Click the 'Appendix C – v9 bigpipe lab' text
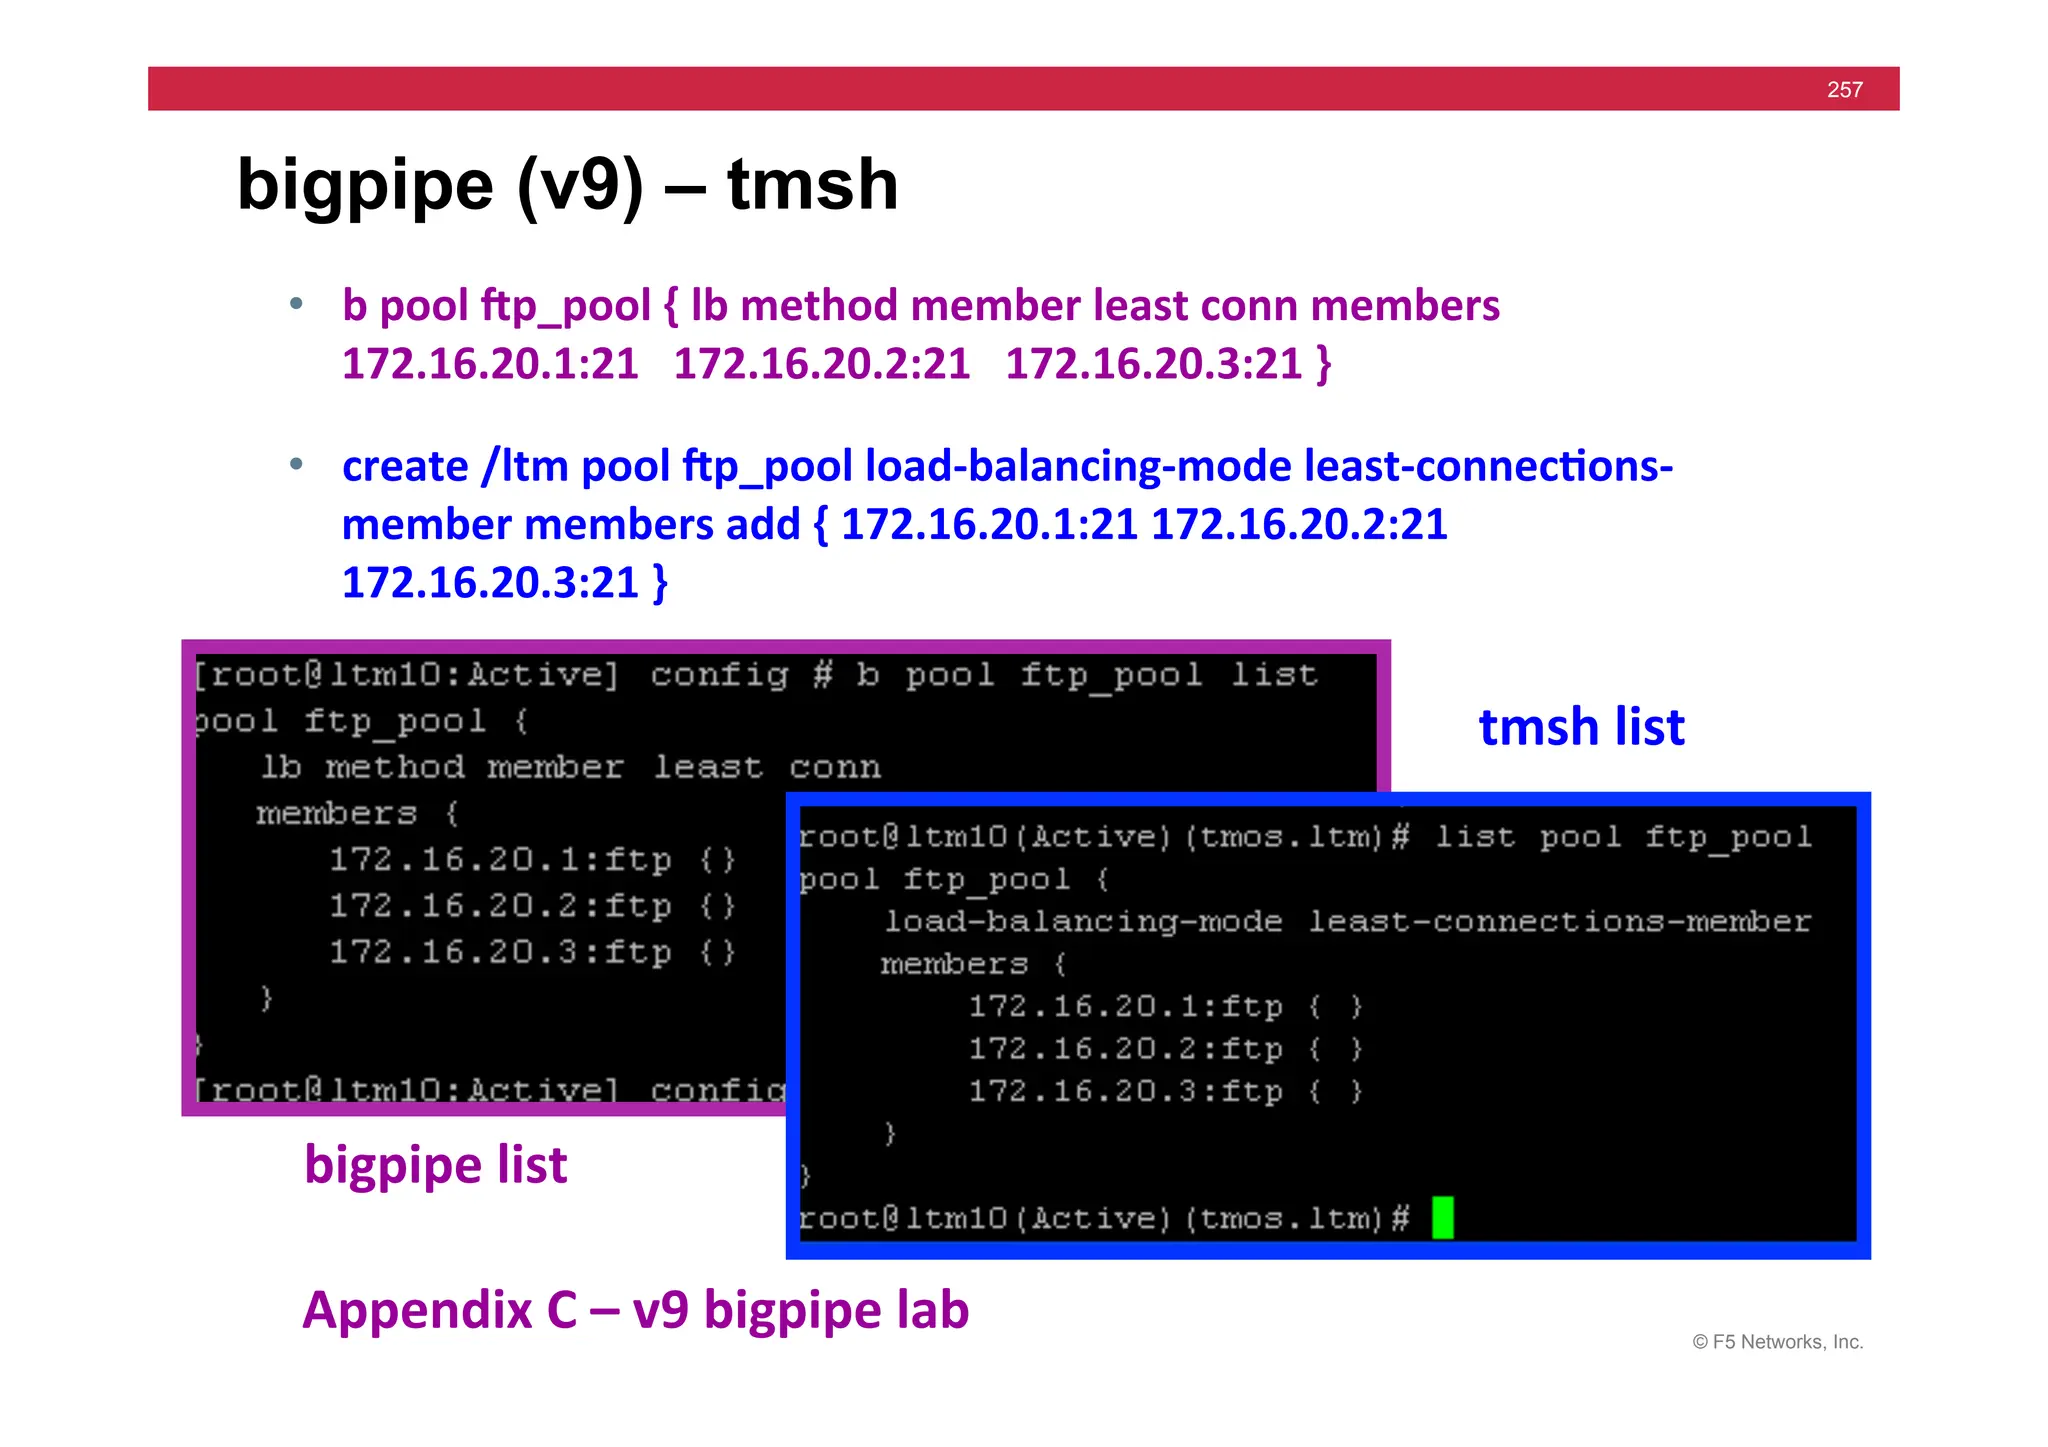Screen dimensions: 2048x1447 click(x=636, y=1311)
